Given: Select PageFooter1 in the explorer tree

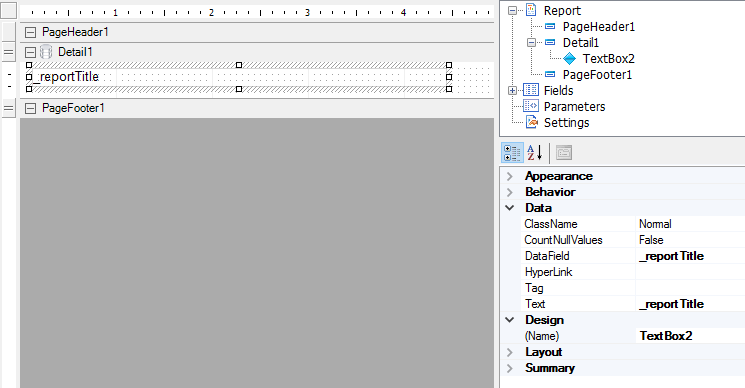Looking at the screenshot, I should 597,75.
